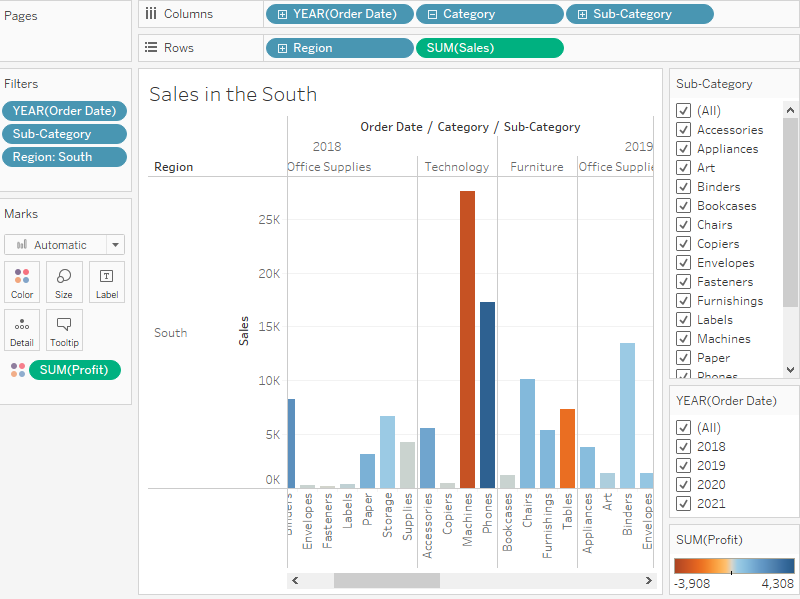Uncheck Bookcases in the Sub-Category filter
Viewport: 800px width, 599px height.
[684, 206]
